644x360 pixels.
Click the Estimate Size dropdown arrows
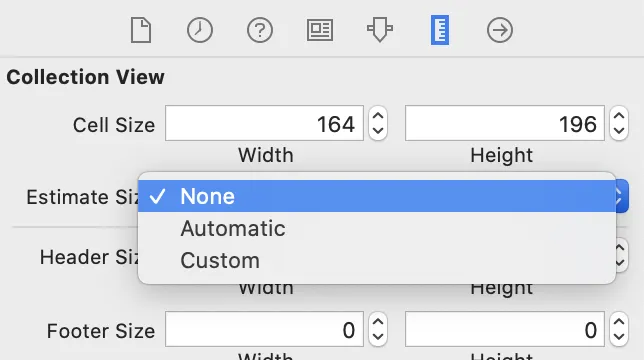pyautogui.click(x=622, y=196)
